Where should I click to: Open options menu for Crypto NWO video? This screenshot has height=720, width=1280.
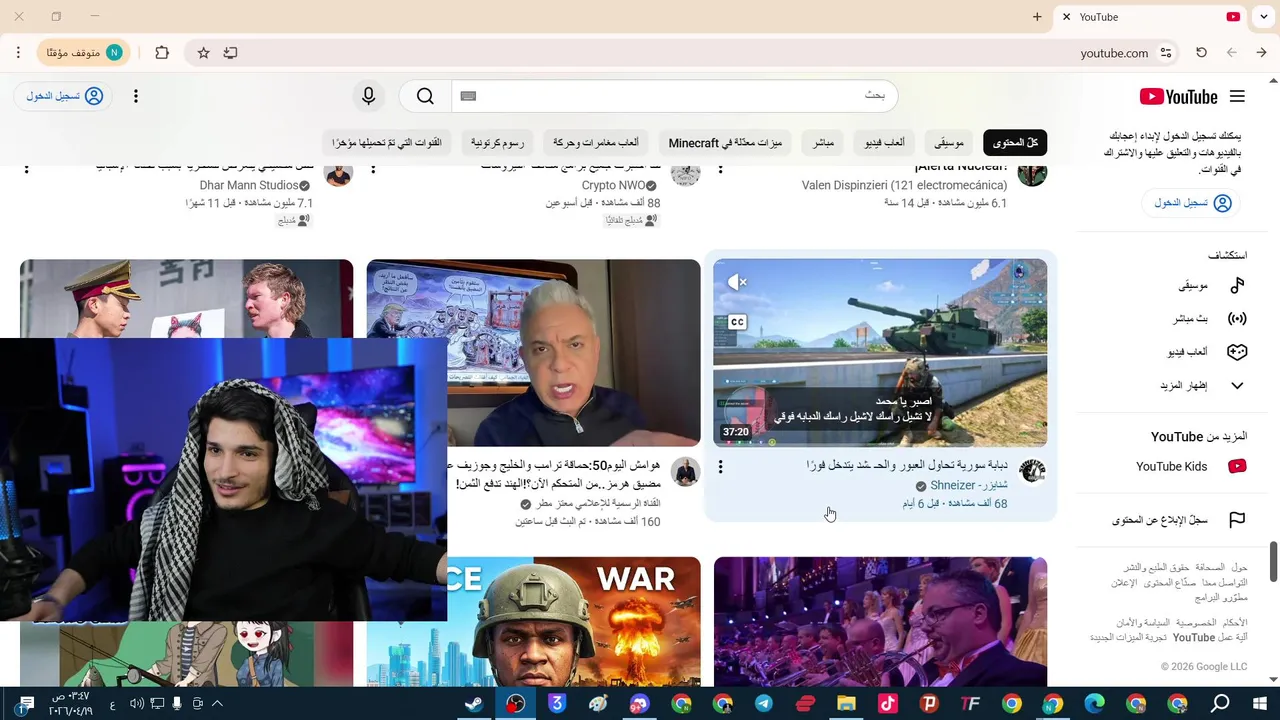coord(373,169)
